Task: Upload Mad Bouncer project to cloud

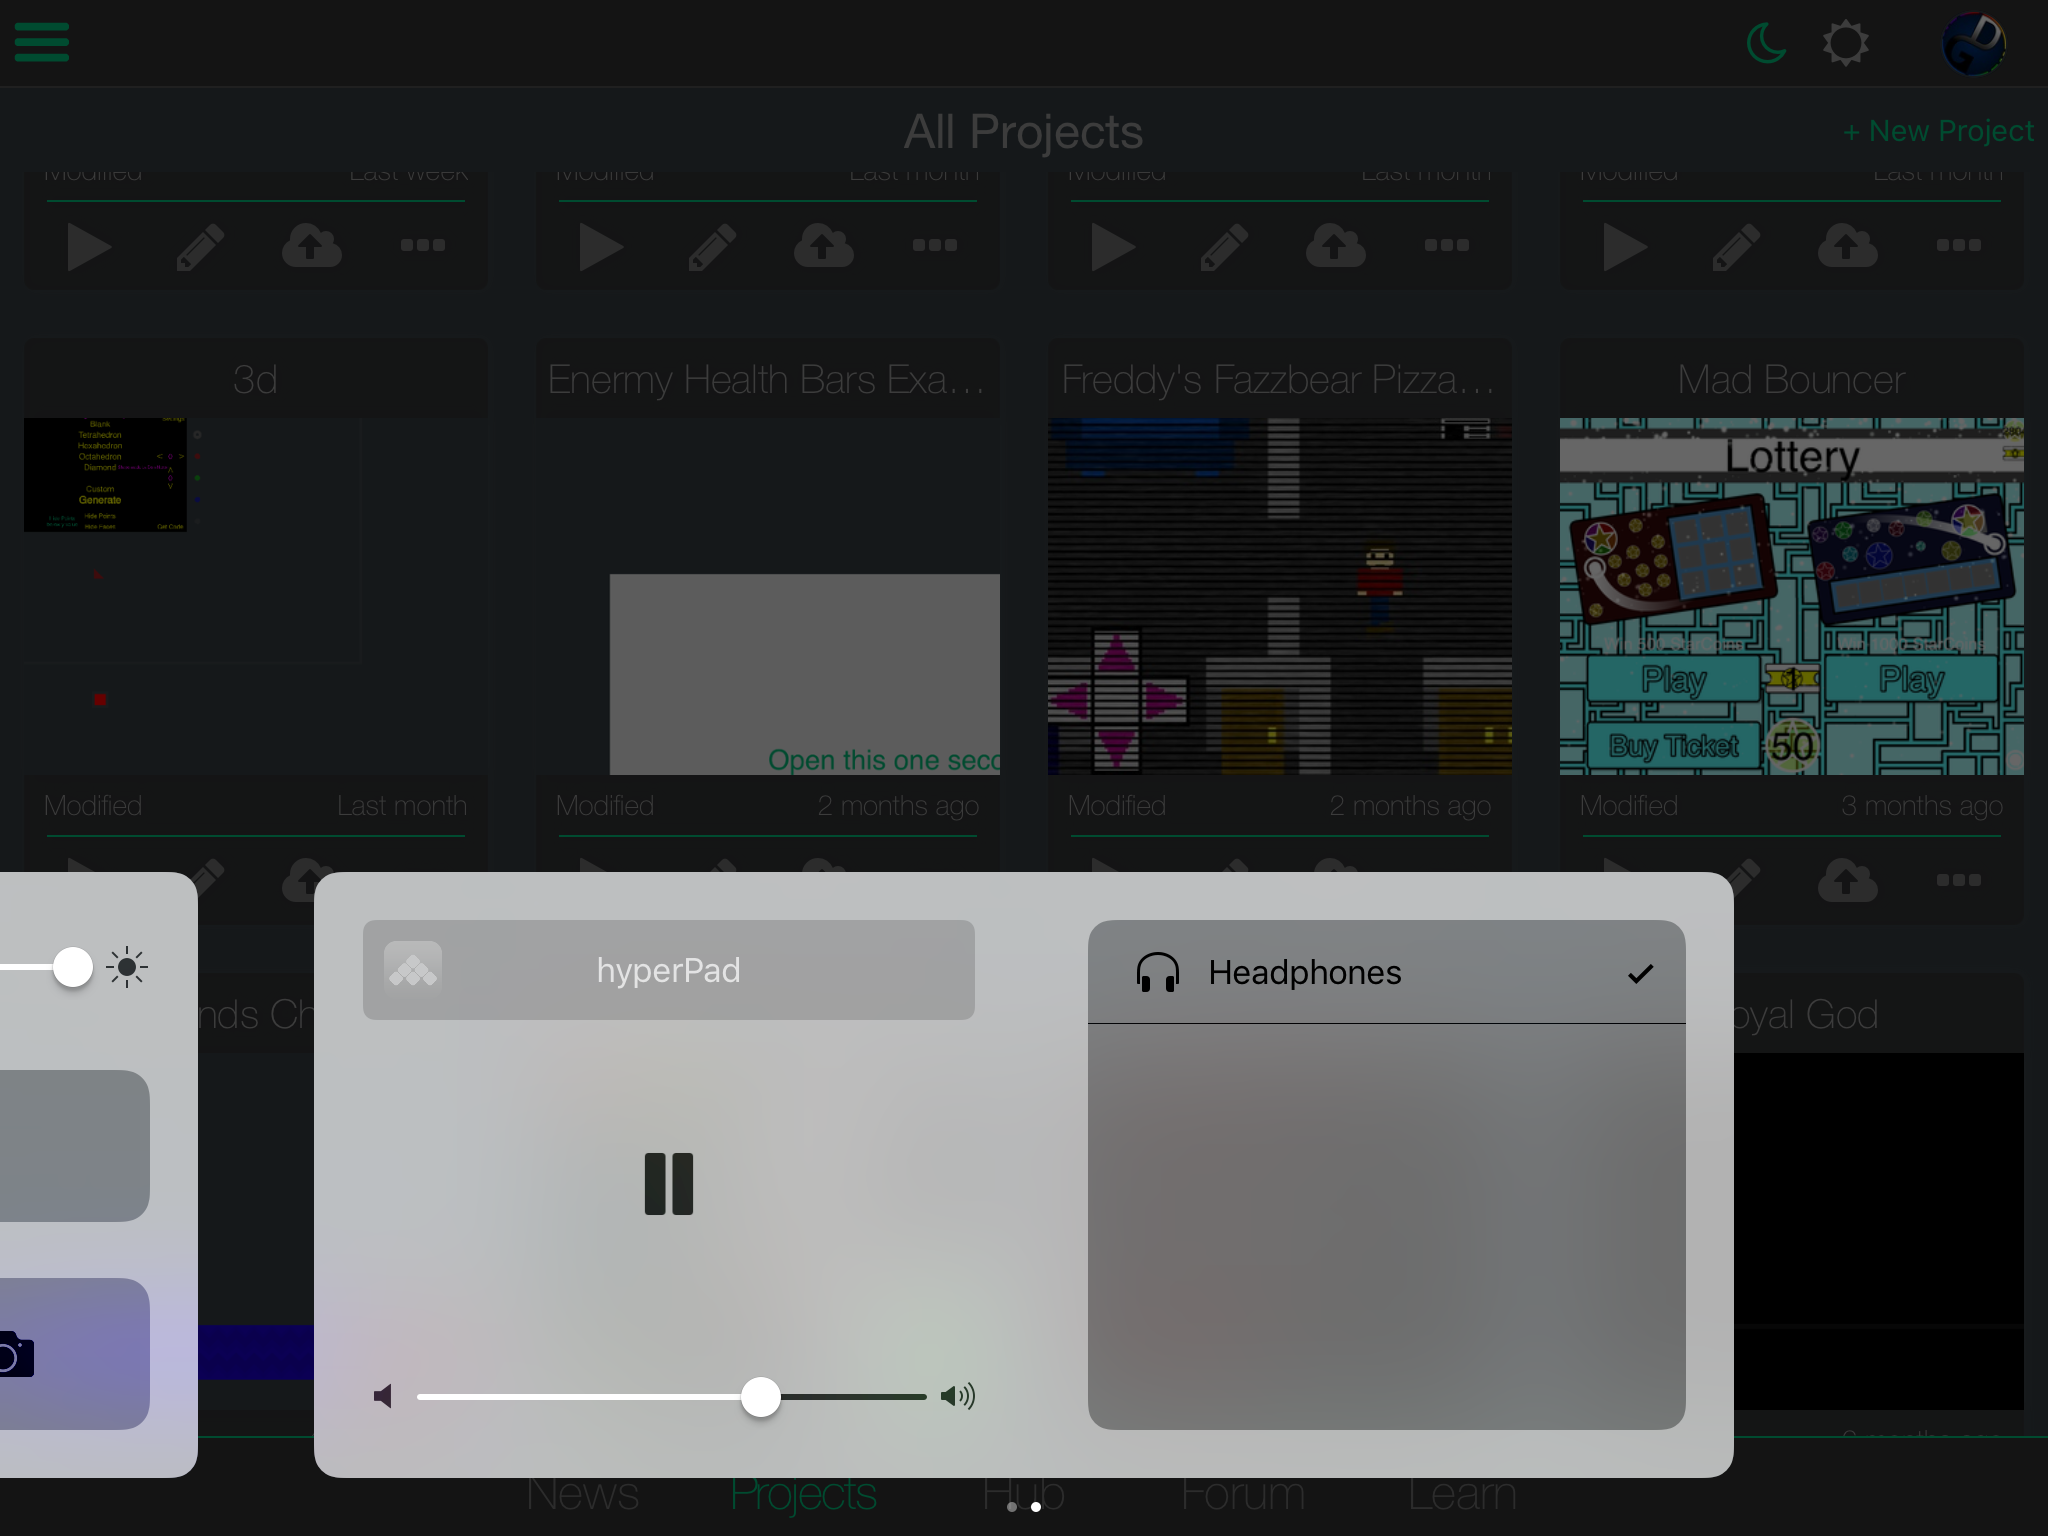Action: [x=1847, y=880]
